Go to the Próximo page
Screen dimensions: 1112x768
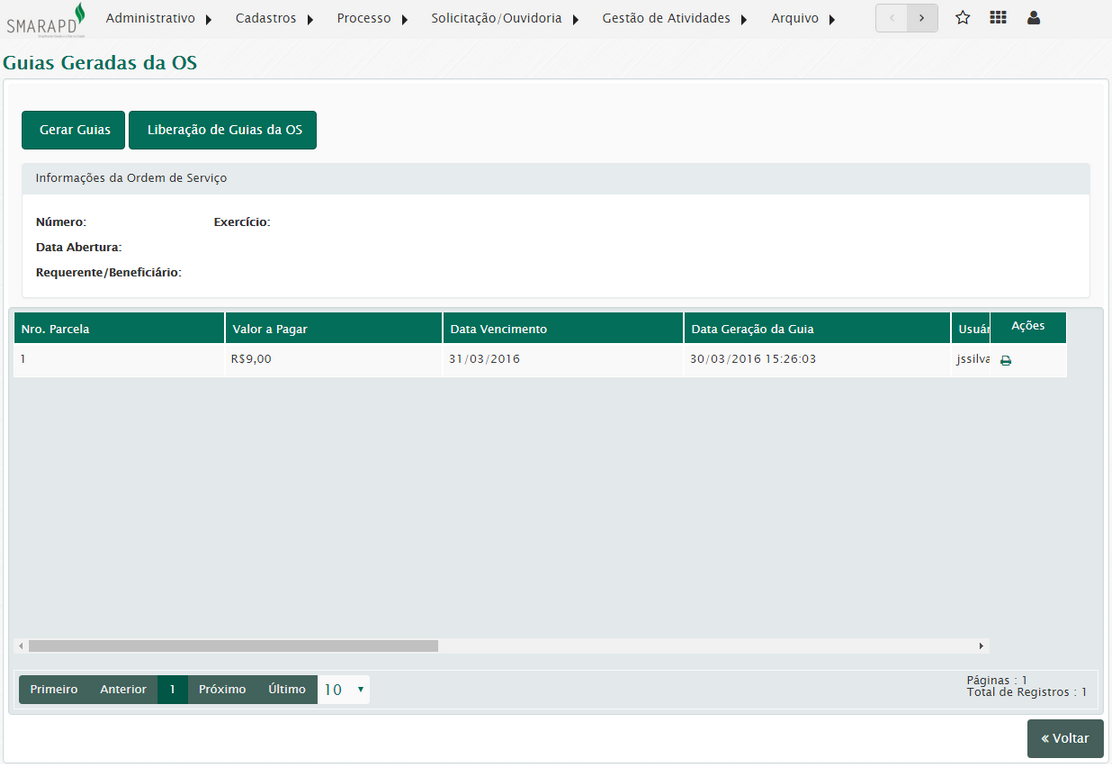222,689
